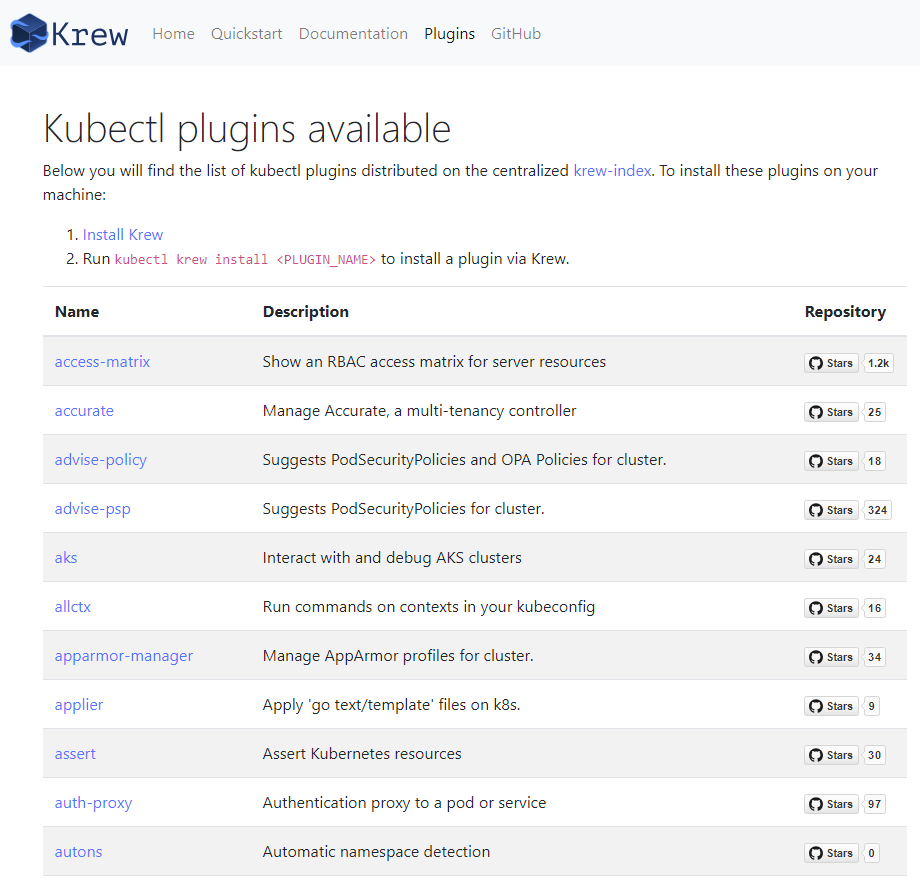The image size is (920, 881).
Task: Click the Description column header
Action: coord(306,311)
